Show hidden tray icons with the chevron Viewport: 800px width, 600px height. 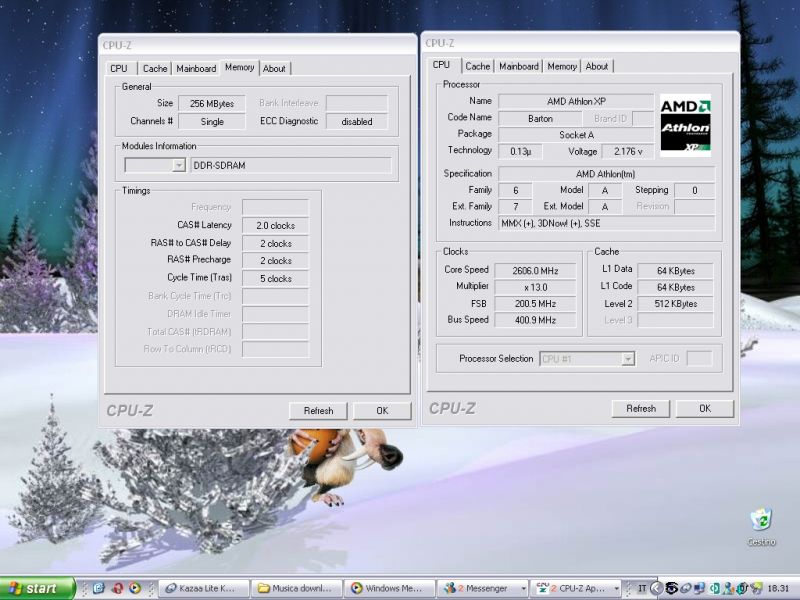(x=657, y=589)
